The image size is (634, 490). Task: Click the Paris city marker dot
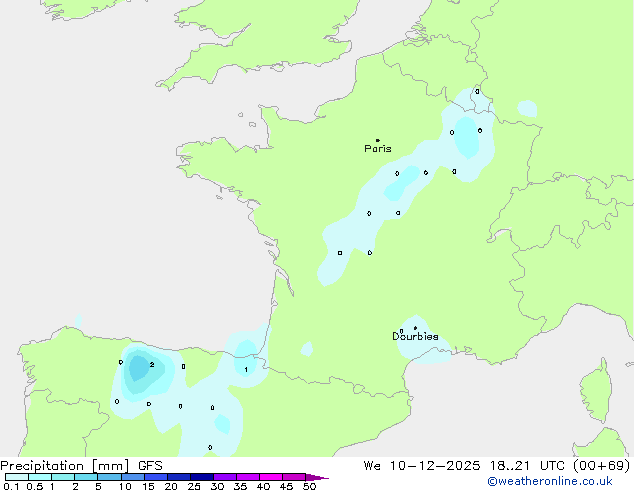click(x=377, y=140)
